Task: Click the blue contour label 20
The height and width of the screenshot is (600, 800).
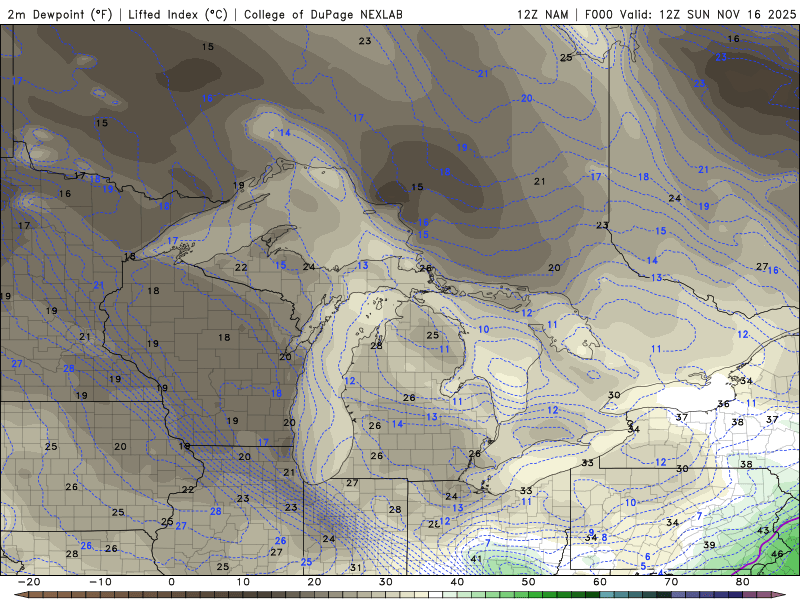Action: [x=527, y=98]
